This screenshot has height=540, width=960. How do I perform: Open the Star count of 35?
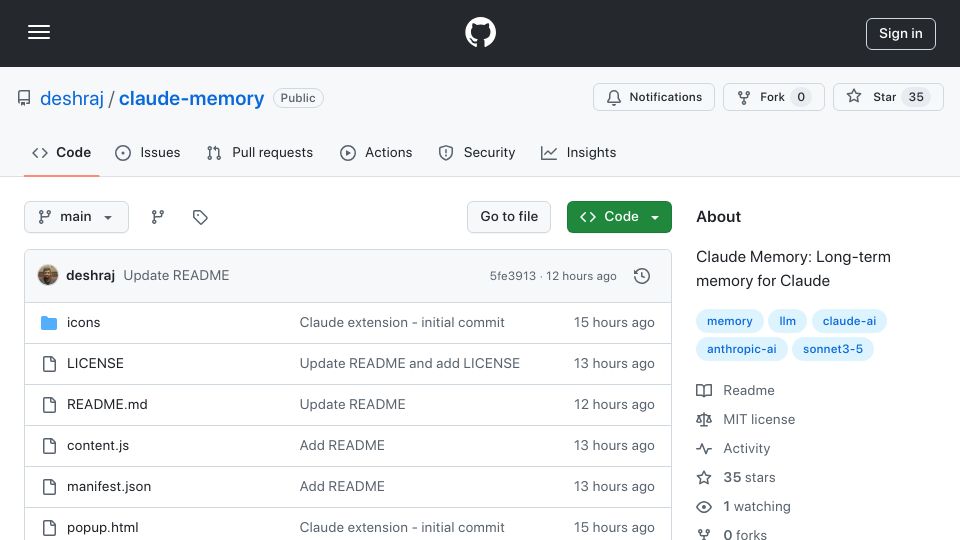pos(916,97)
